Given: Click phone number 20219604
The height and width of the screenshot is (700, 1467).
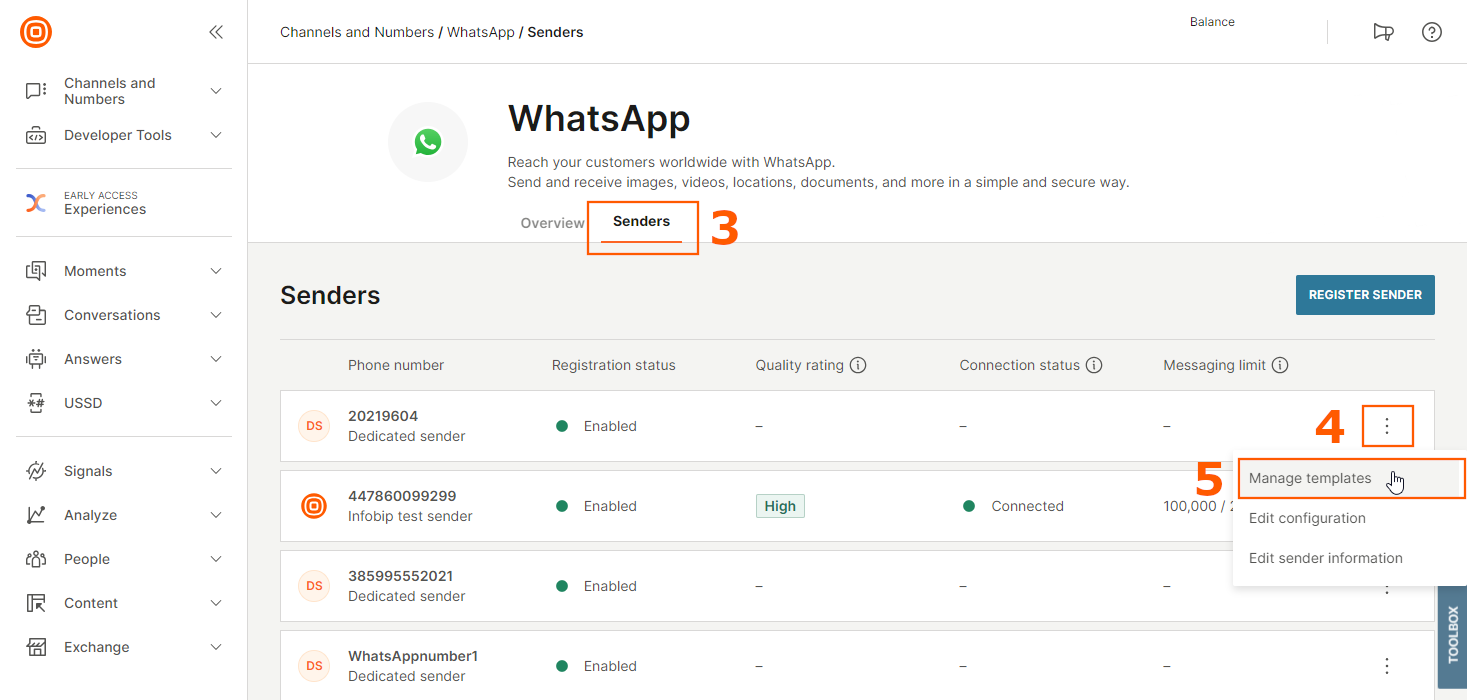Looking at the screenshot, I should [x=383, y=416].
